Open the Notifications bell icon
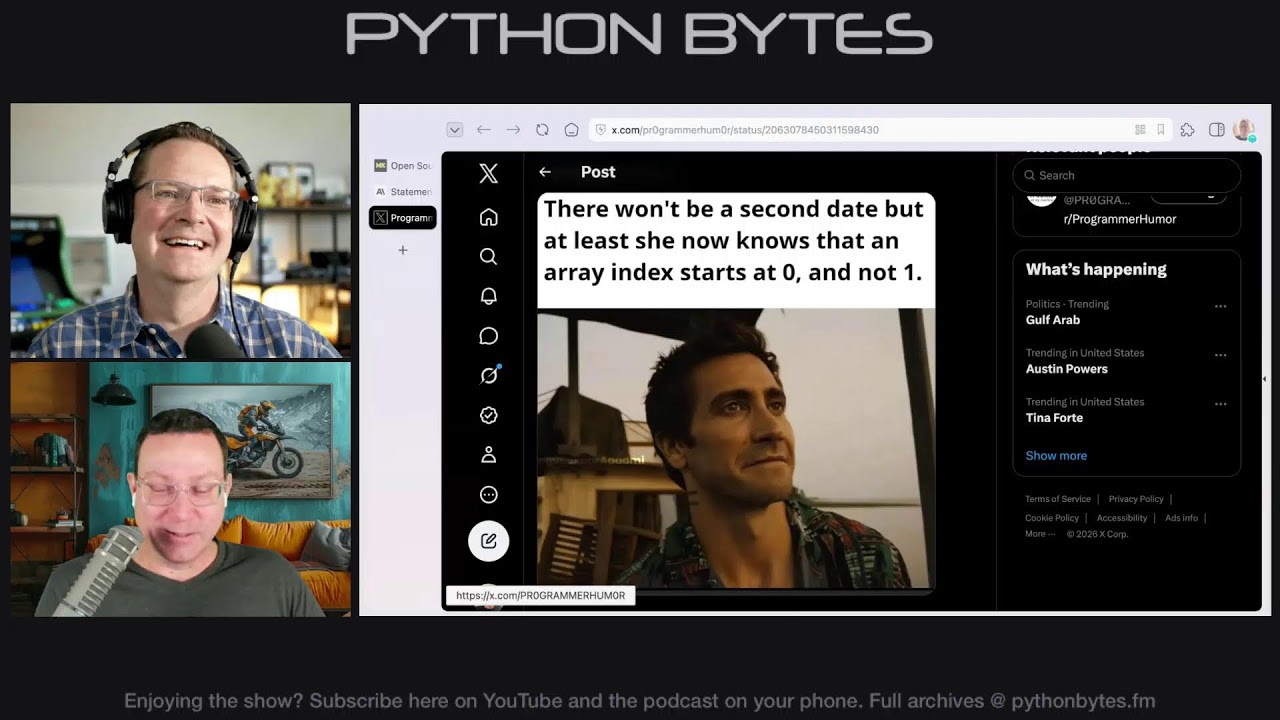 [x=488, y=296]
